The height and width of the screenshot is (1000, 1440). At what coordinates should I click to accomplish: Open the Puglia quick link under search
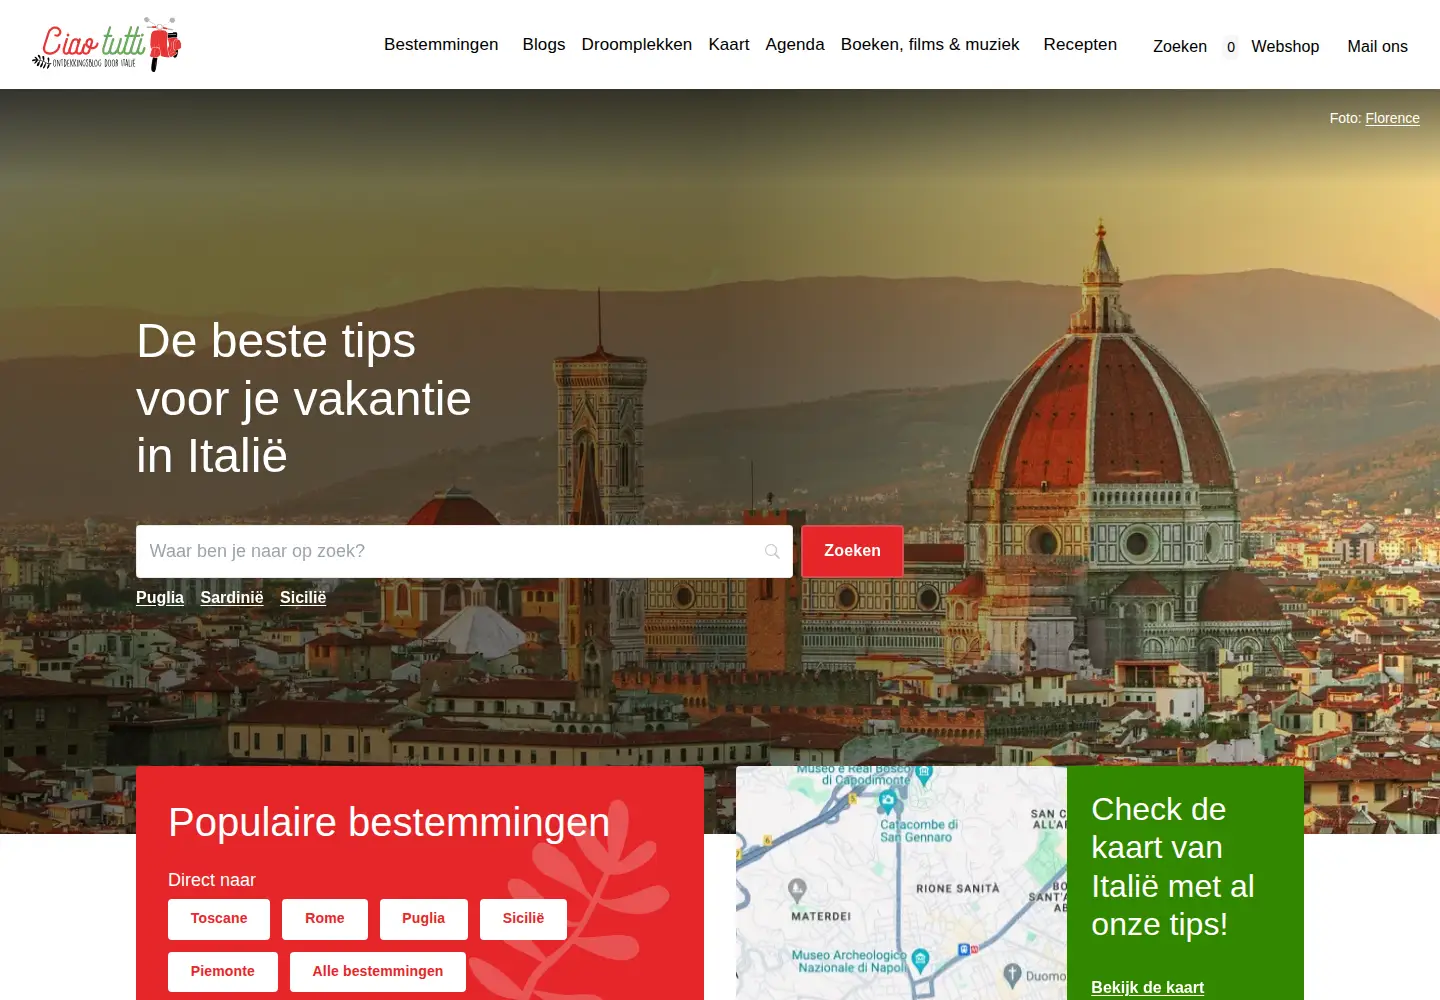point(160,597)
